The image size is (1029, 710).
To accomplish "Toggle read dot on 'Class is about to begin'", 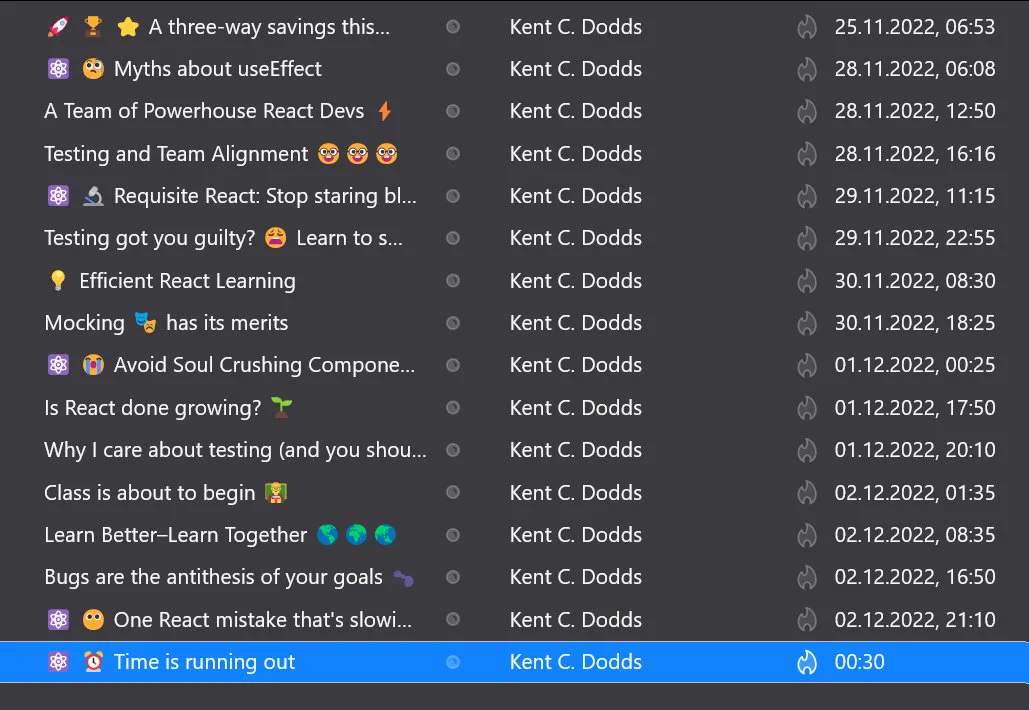I will coord(453,492).
